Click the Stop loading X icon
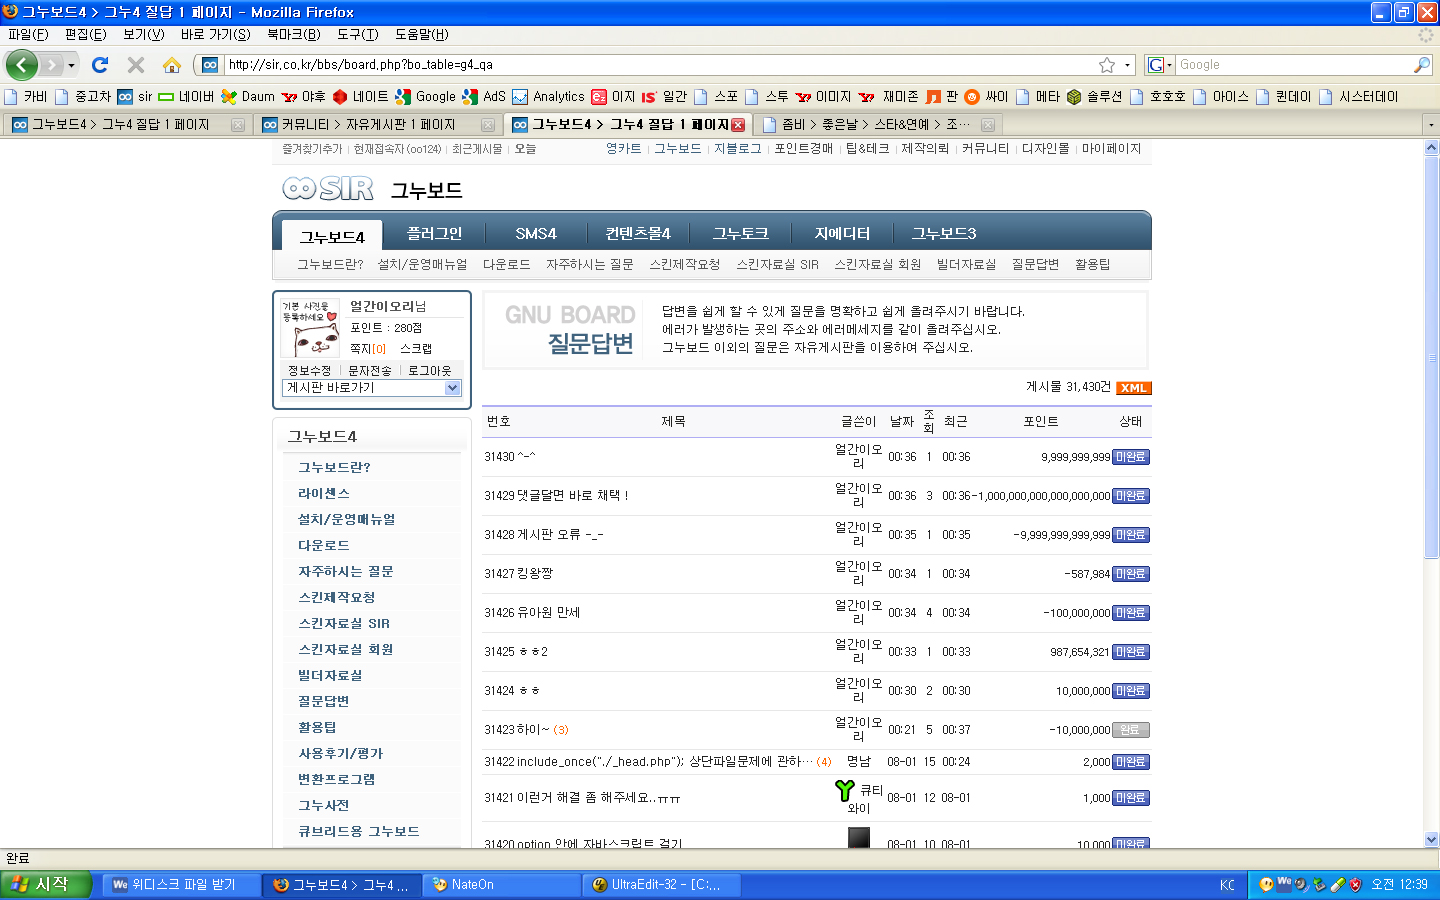The height and width of the screenshot is (900, 1440). pos(136,65)
